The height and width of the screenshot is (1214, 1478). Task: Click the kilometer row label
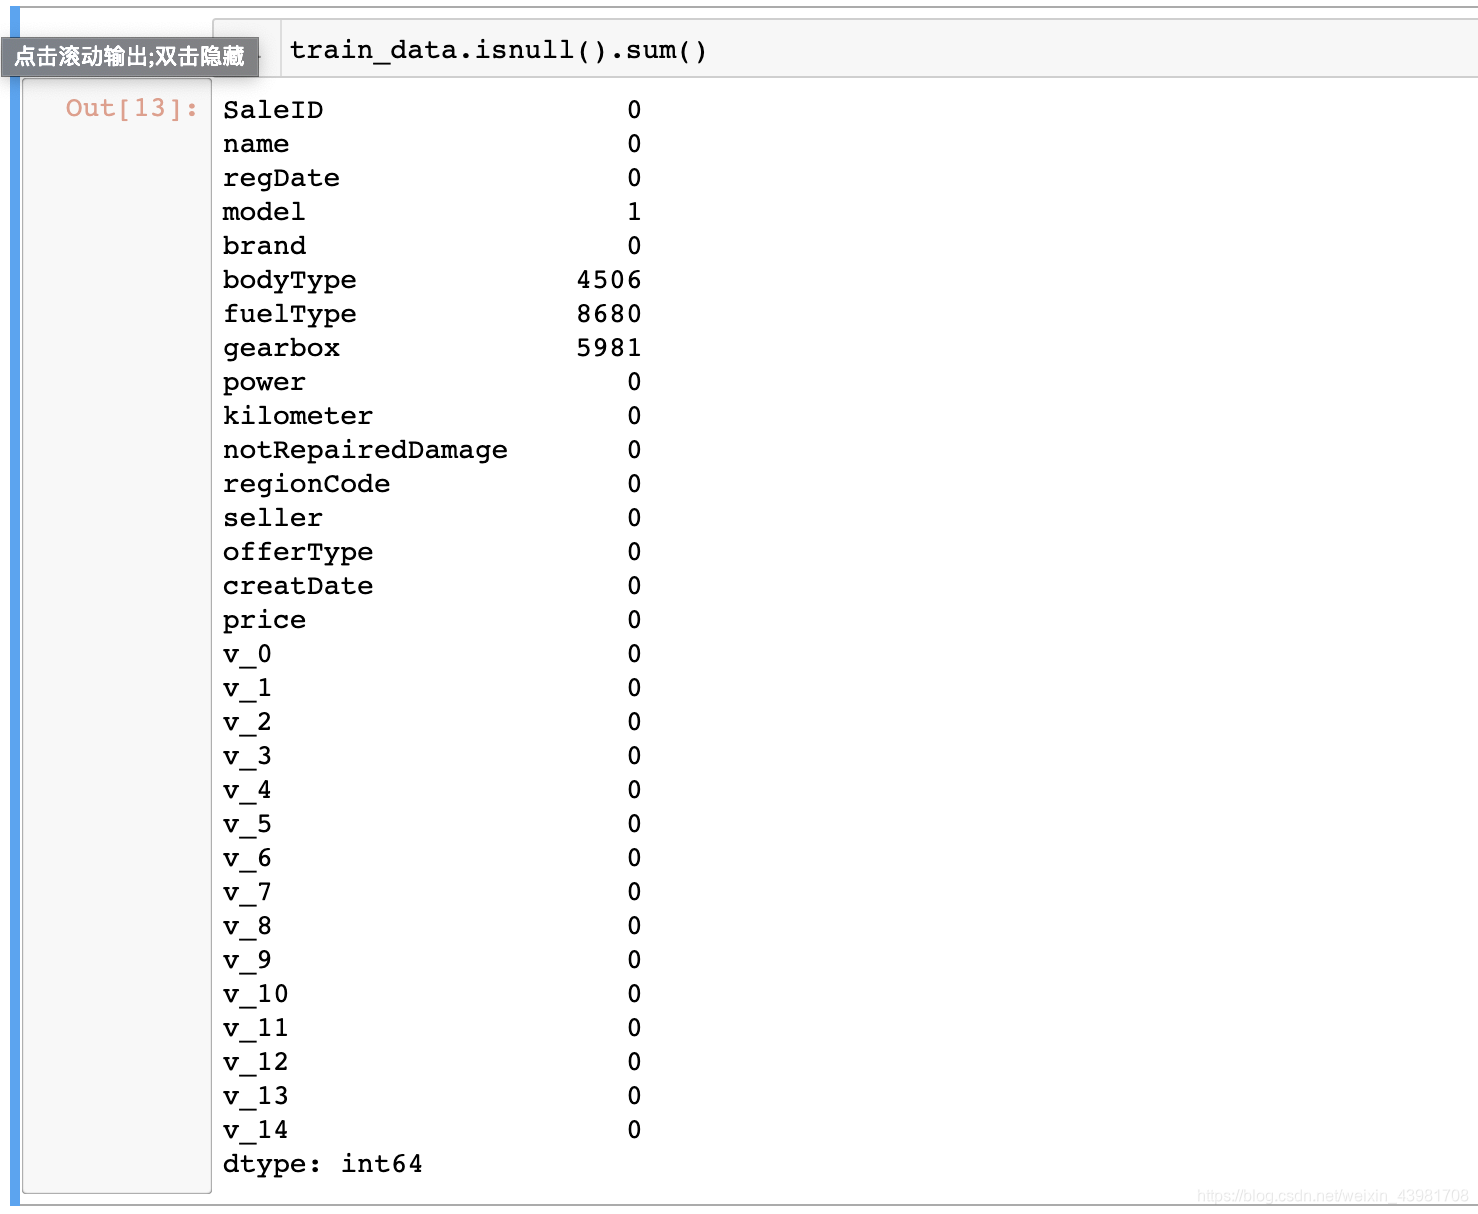pos(298,416)
